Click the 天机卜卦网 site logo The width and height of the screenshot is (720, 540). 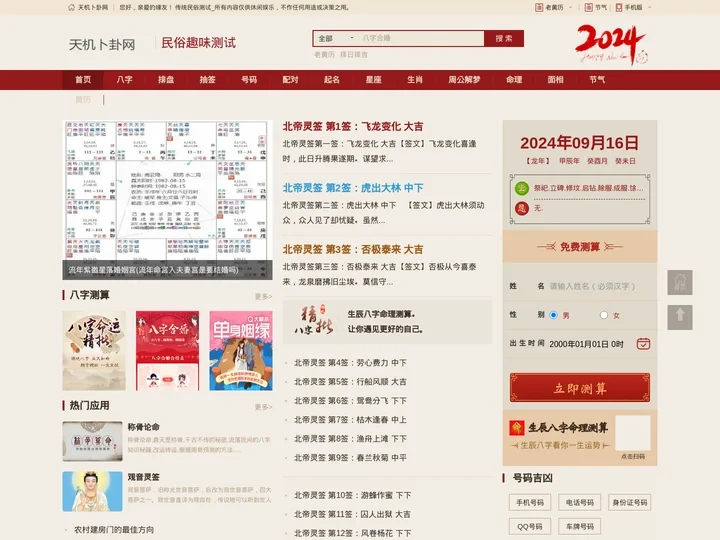pos(102,45)
